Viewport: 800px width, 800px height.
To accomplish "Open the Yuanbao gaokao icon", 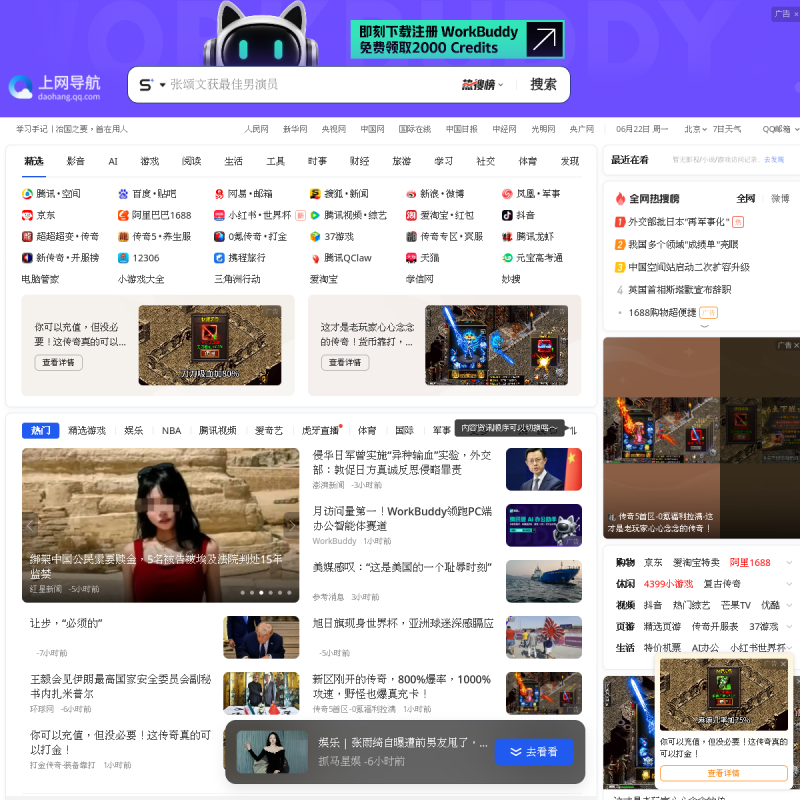I will click(x=507, y=258).
